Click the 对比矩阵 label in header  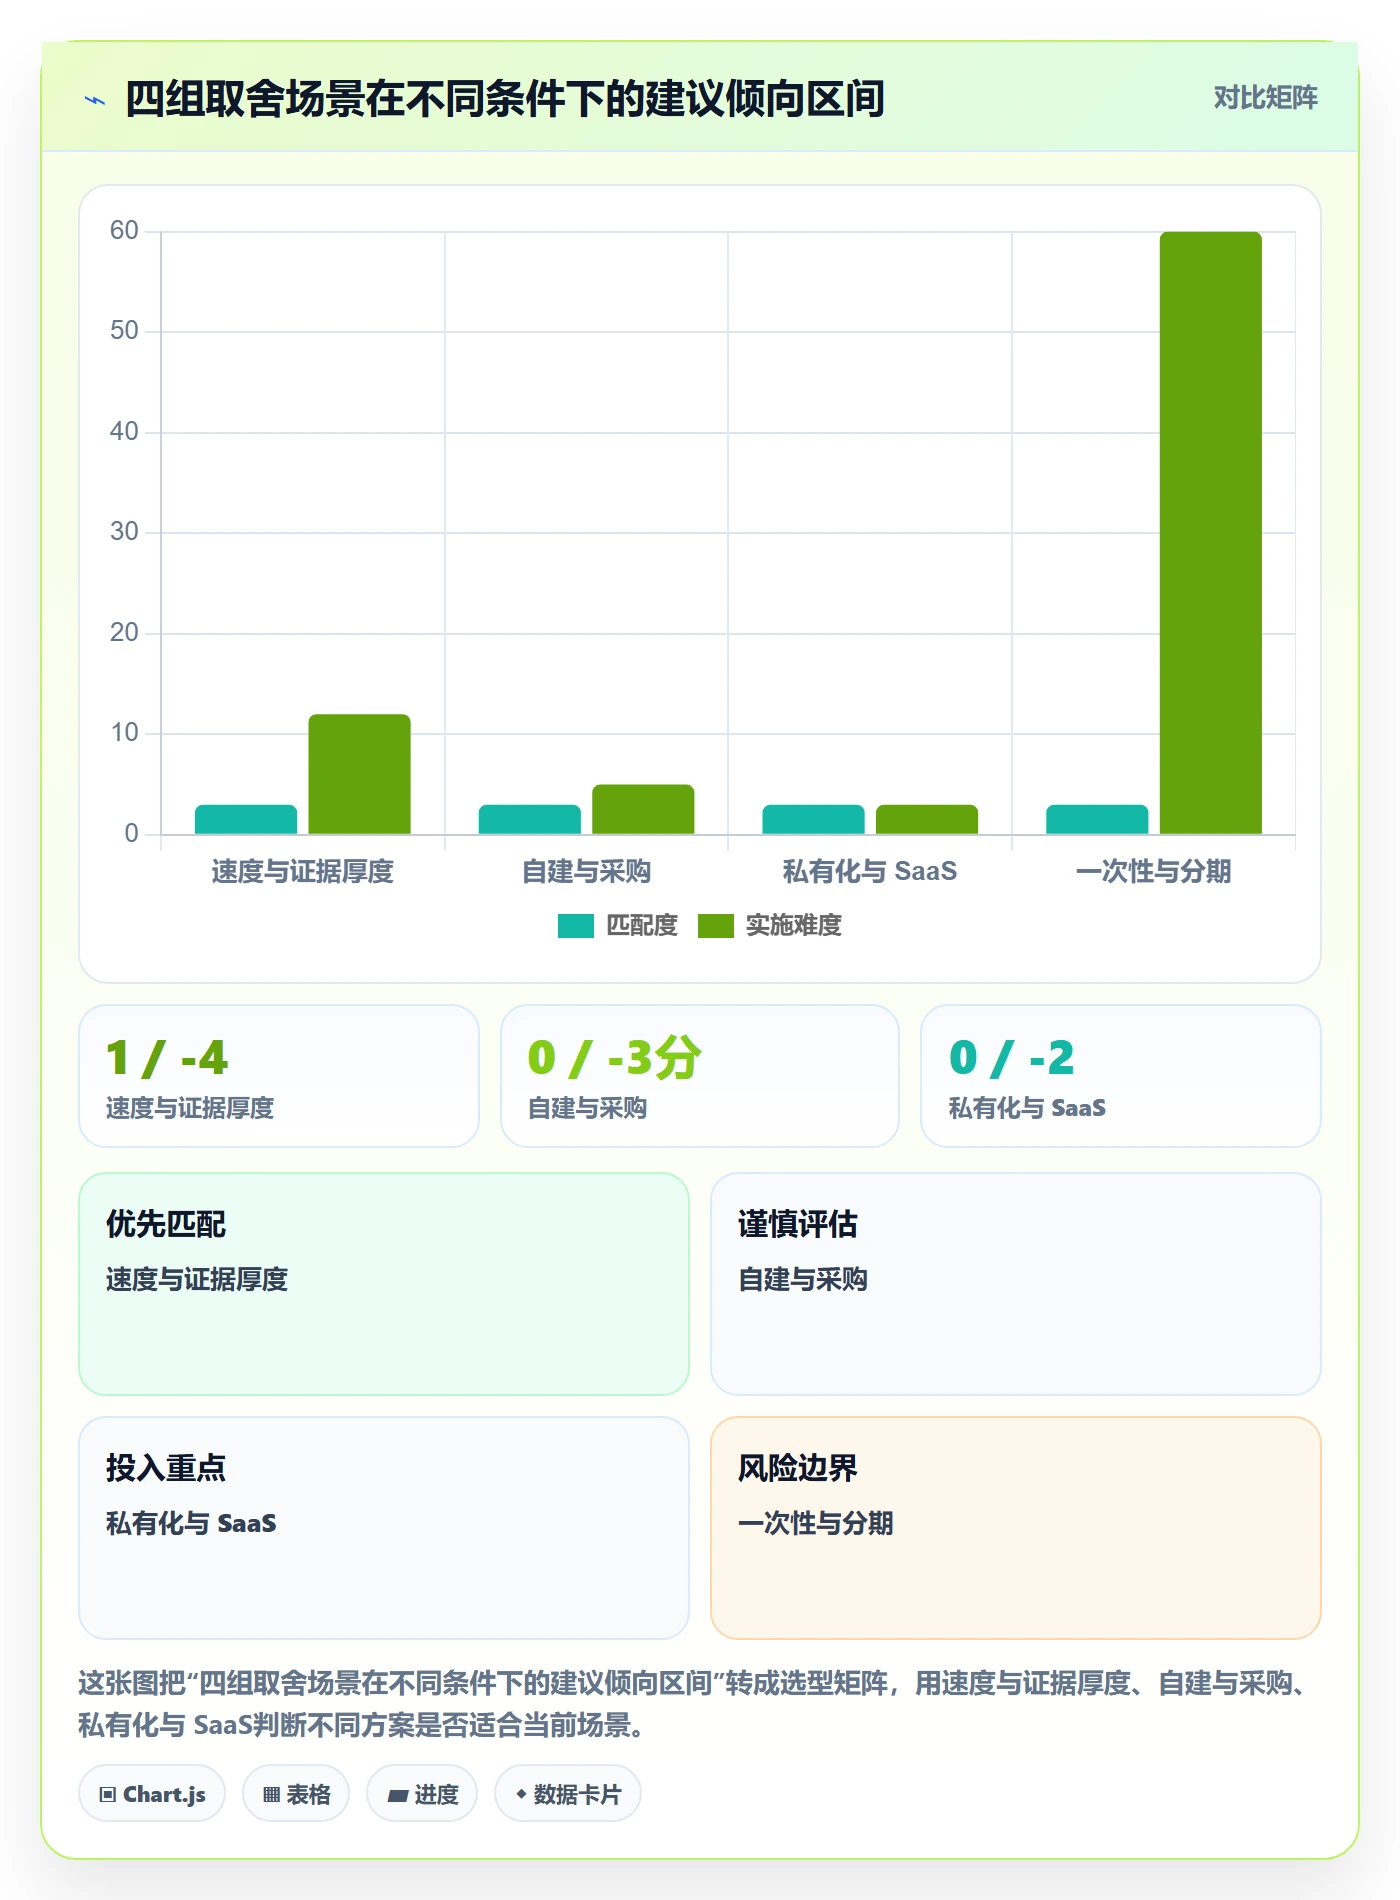coord(1265,98)
